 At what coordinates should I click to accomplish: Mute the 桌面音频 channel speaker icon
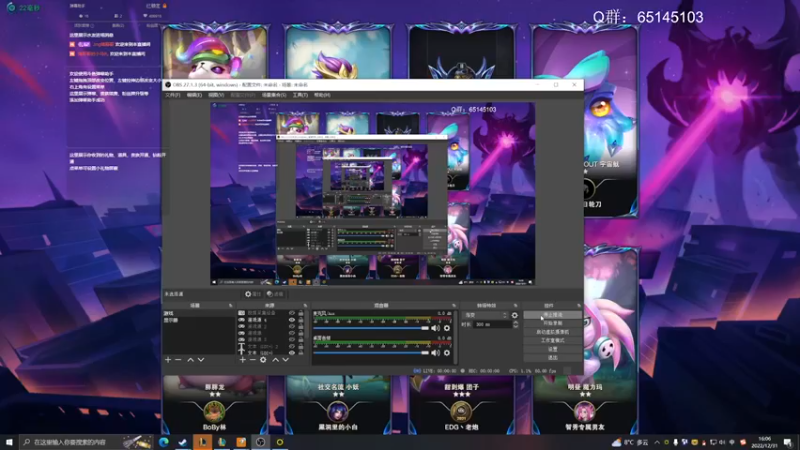[x=435, y=353]
